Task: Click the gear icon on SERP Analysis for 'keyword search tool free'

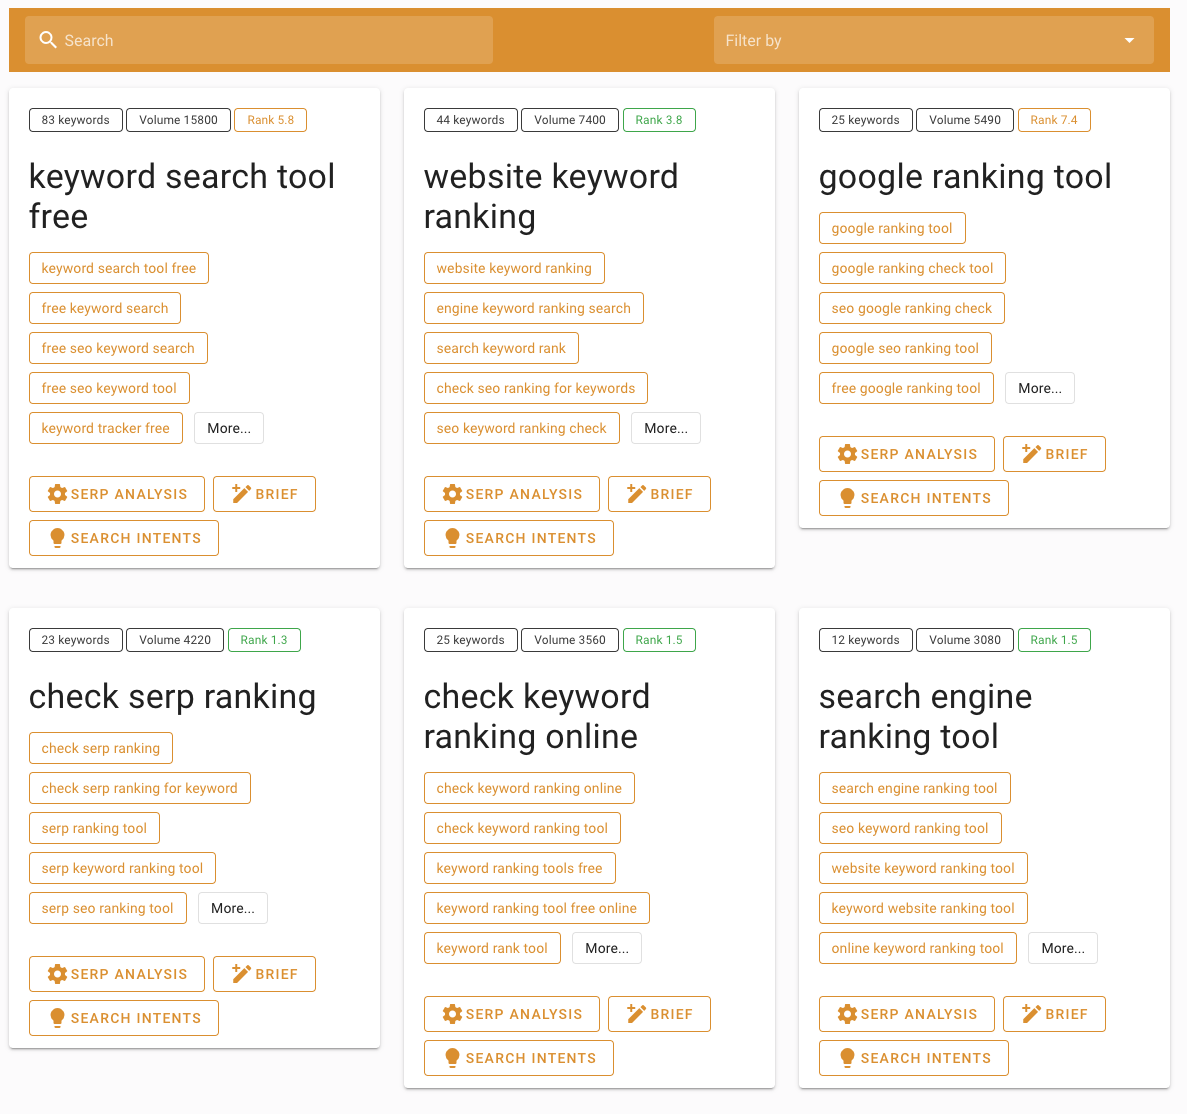Action: coord(56,493)
